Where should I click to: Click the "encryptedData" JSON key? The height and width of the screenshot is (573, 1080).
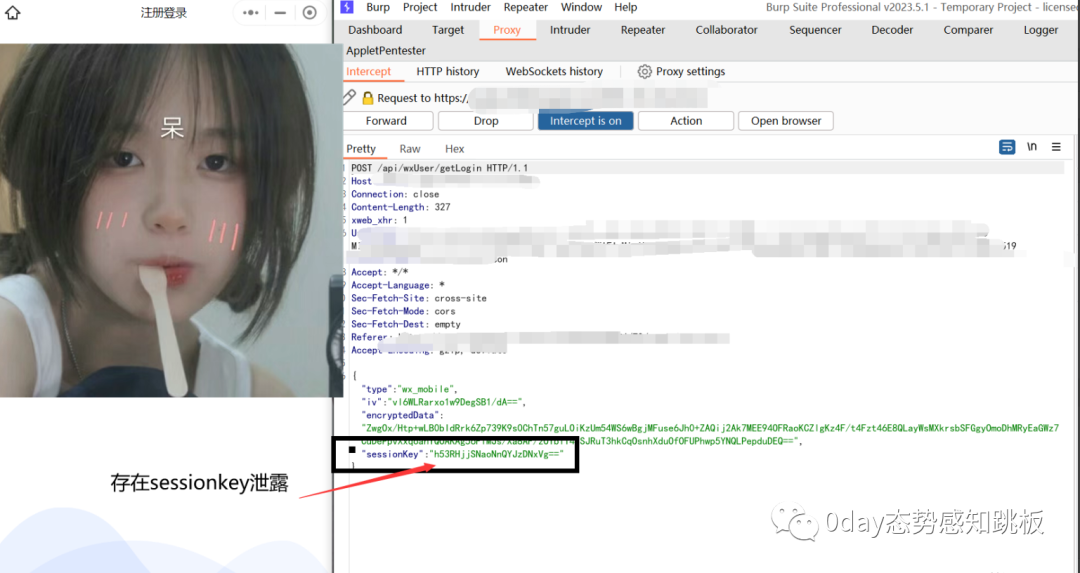(x=400, y=415)
